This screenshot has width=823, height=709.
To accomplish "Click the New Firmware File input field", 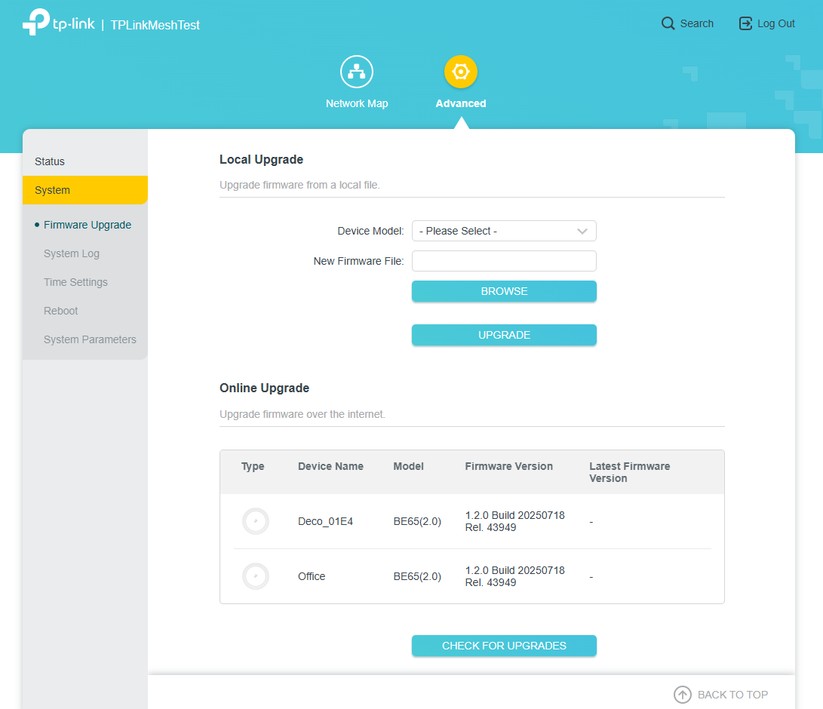I will click(x=504, y=260).
